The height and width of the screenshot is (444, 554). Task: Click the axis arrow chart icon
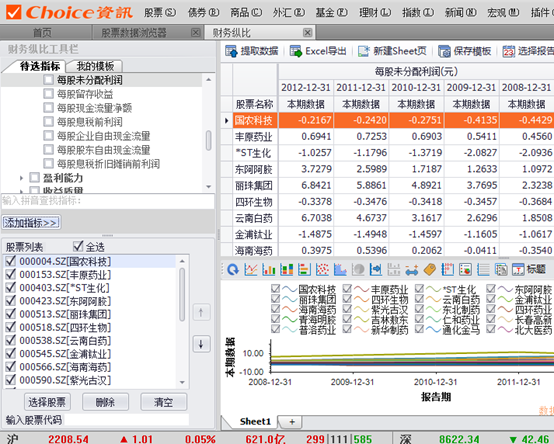pyautogui.click(x=376, y=270)
